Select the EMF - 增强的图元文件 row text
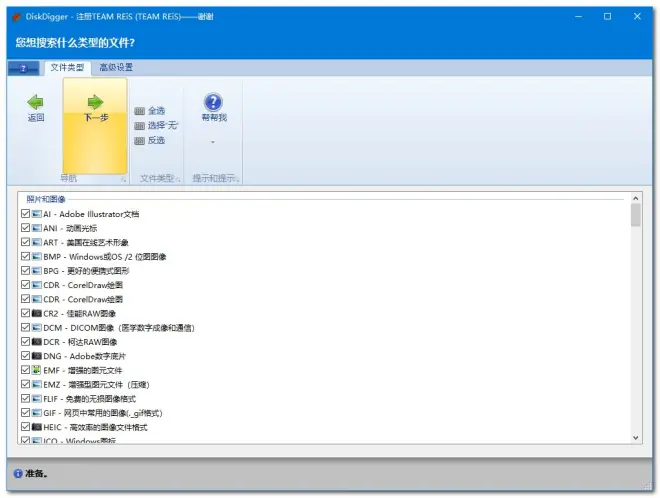 pyautogui.click(x=82, y=370)
